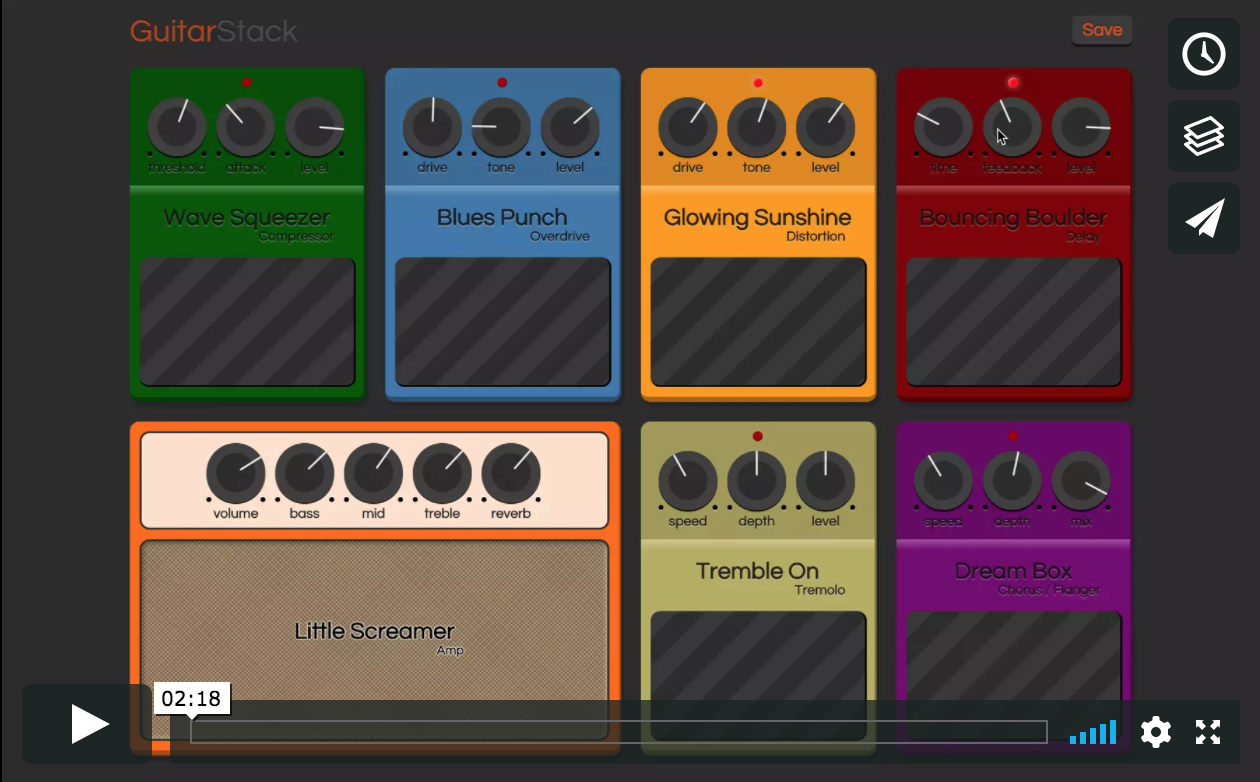Viewport: 1260px width, 782px height.
Task: Click the Share paper plane icon
Action: tap(1203, 218)
